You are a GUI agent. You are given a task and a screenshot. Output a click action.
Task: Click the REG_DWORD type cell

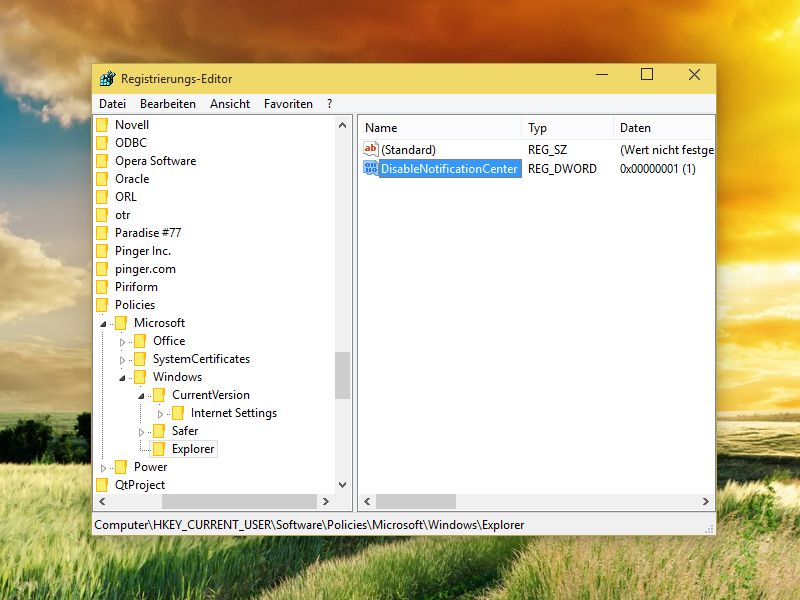click(562, 169)
